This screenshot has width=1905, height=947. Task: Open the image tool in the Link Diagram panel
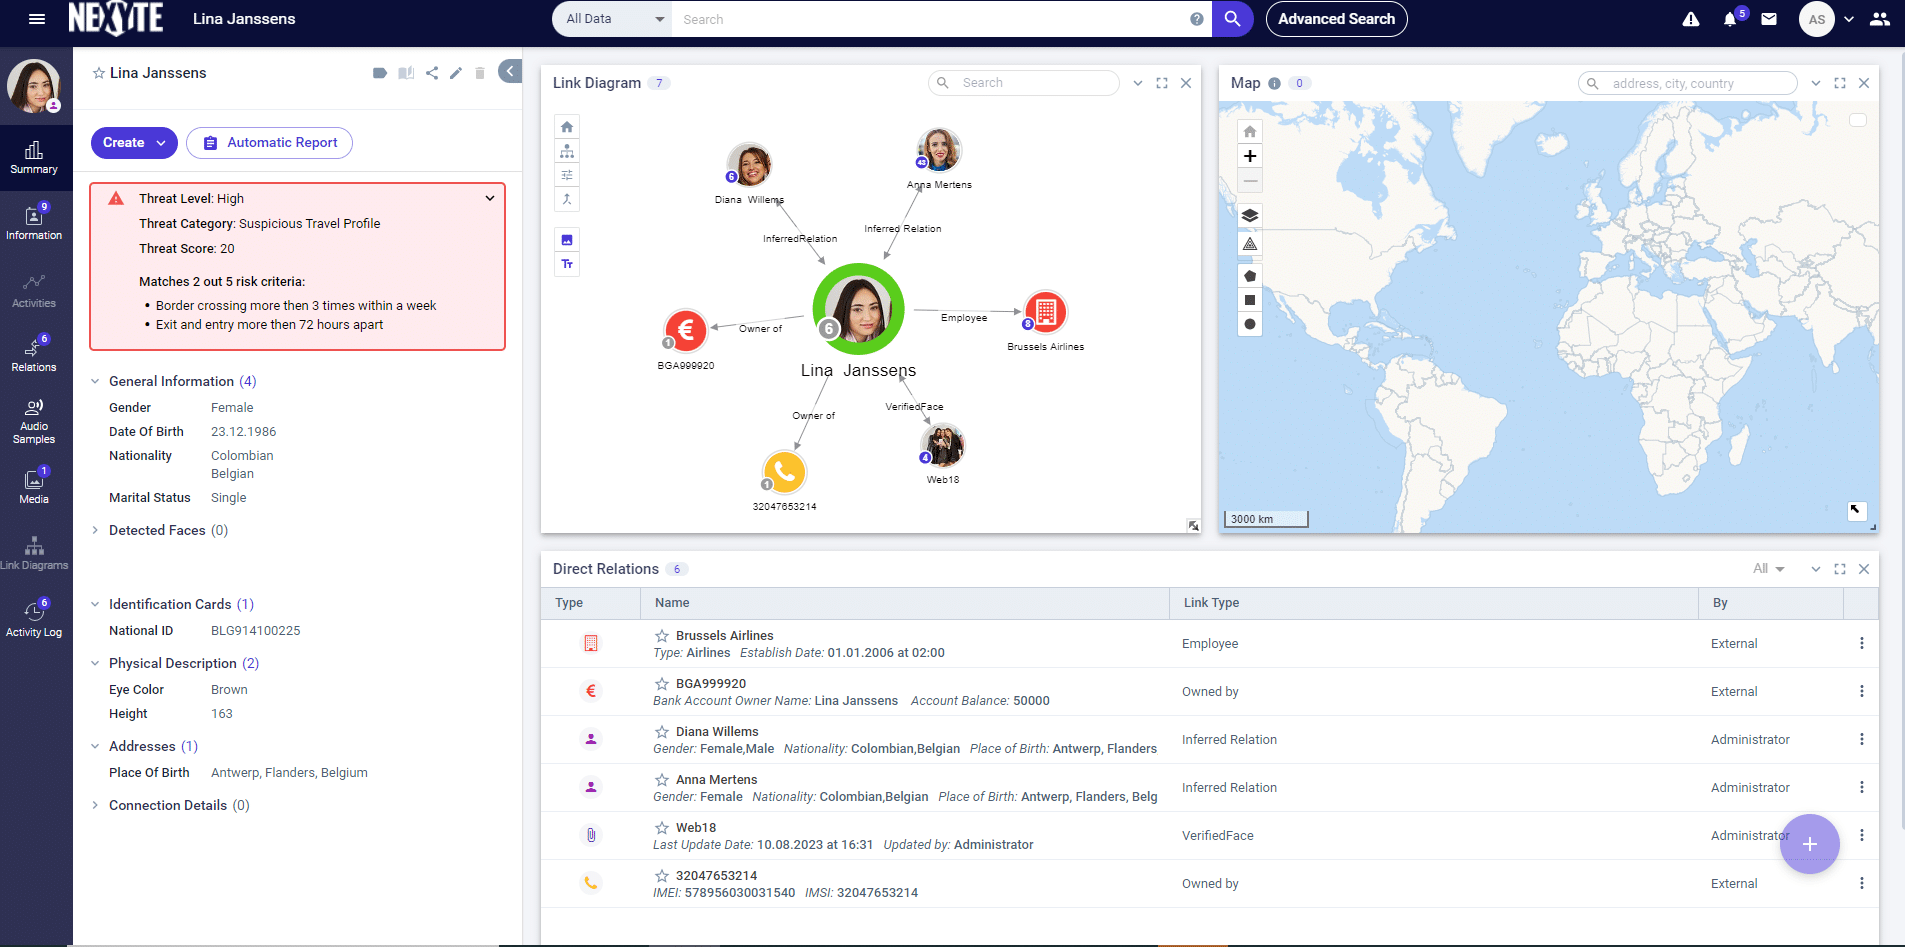click(x=567, y=239)
